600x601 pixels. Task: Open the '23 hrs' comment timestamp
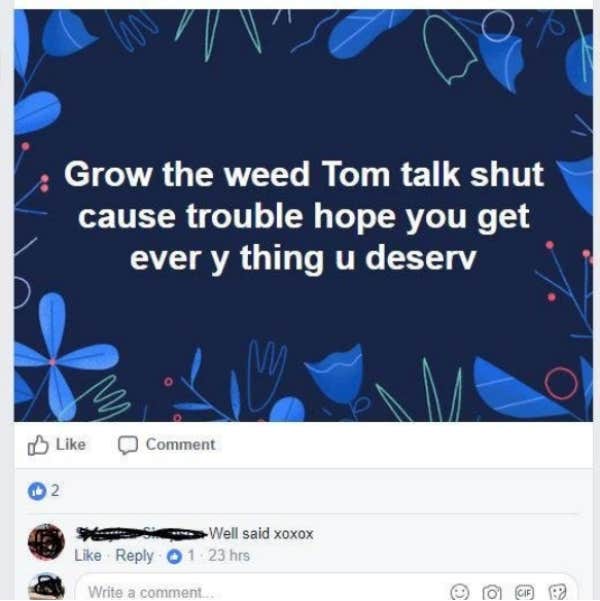[x=229, y=556]
